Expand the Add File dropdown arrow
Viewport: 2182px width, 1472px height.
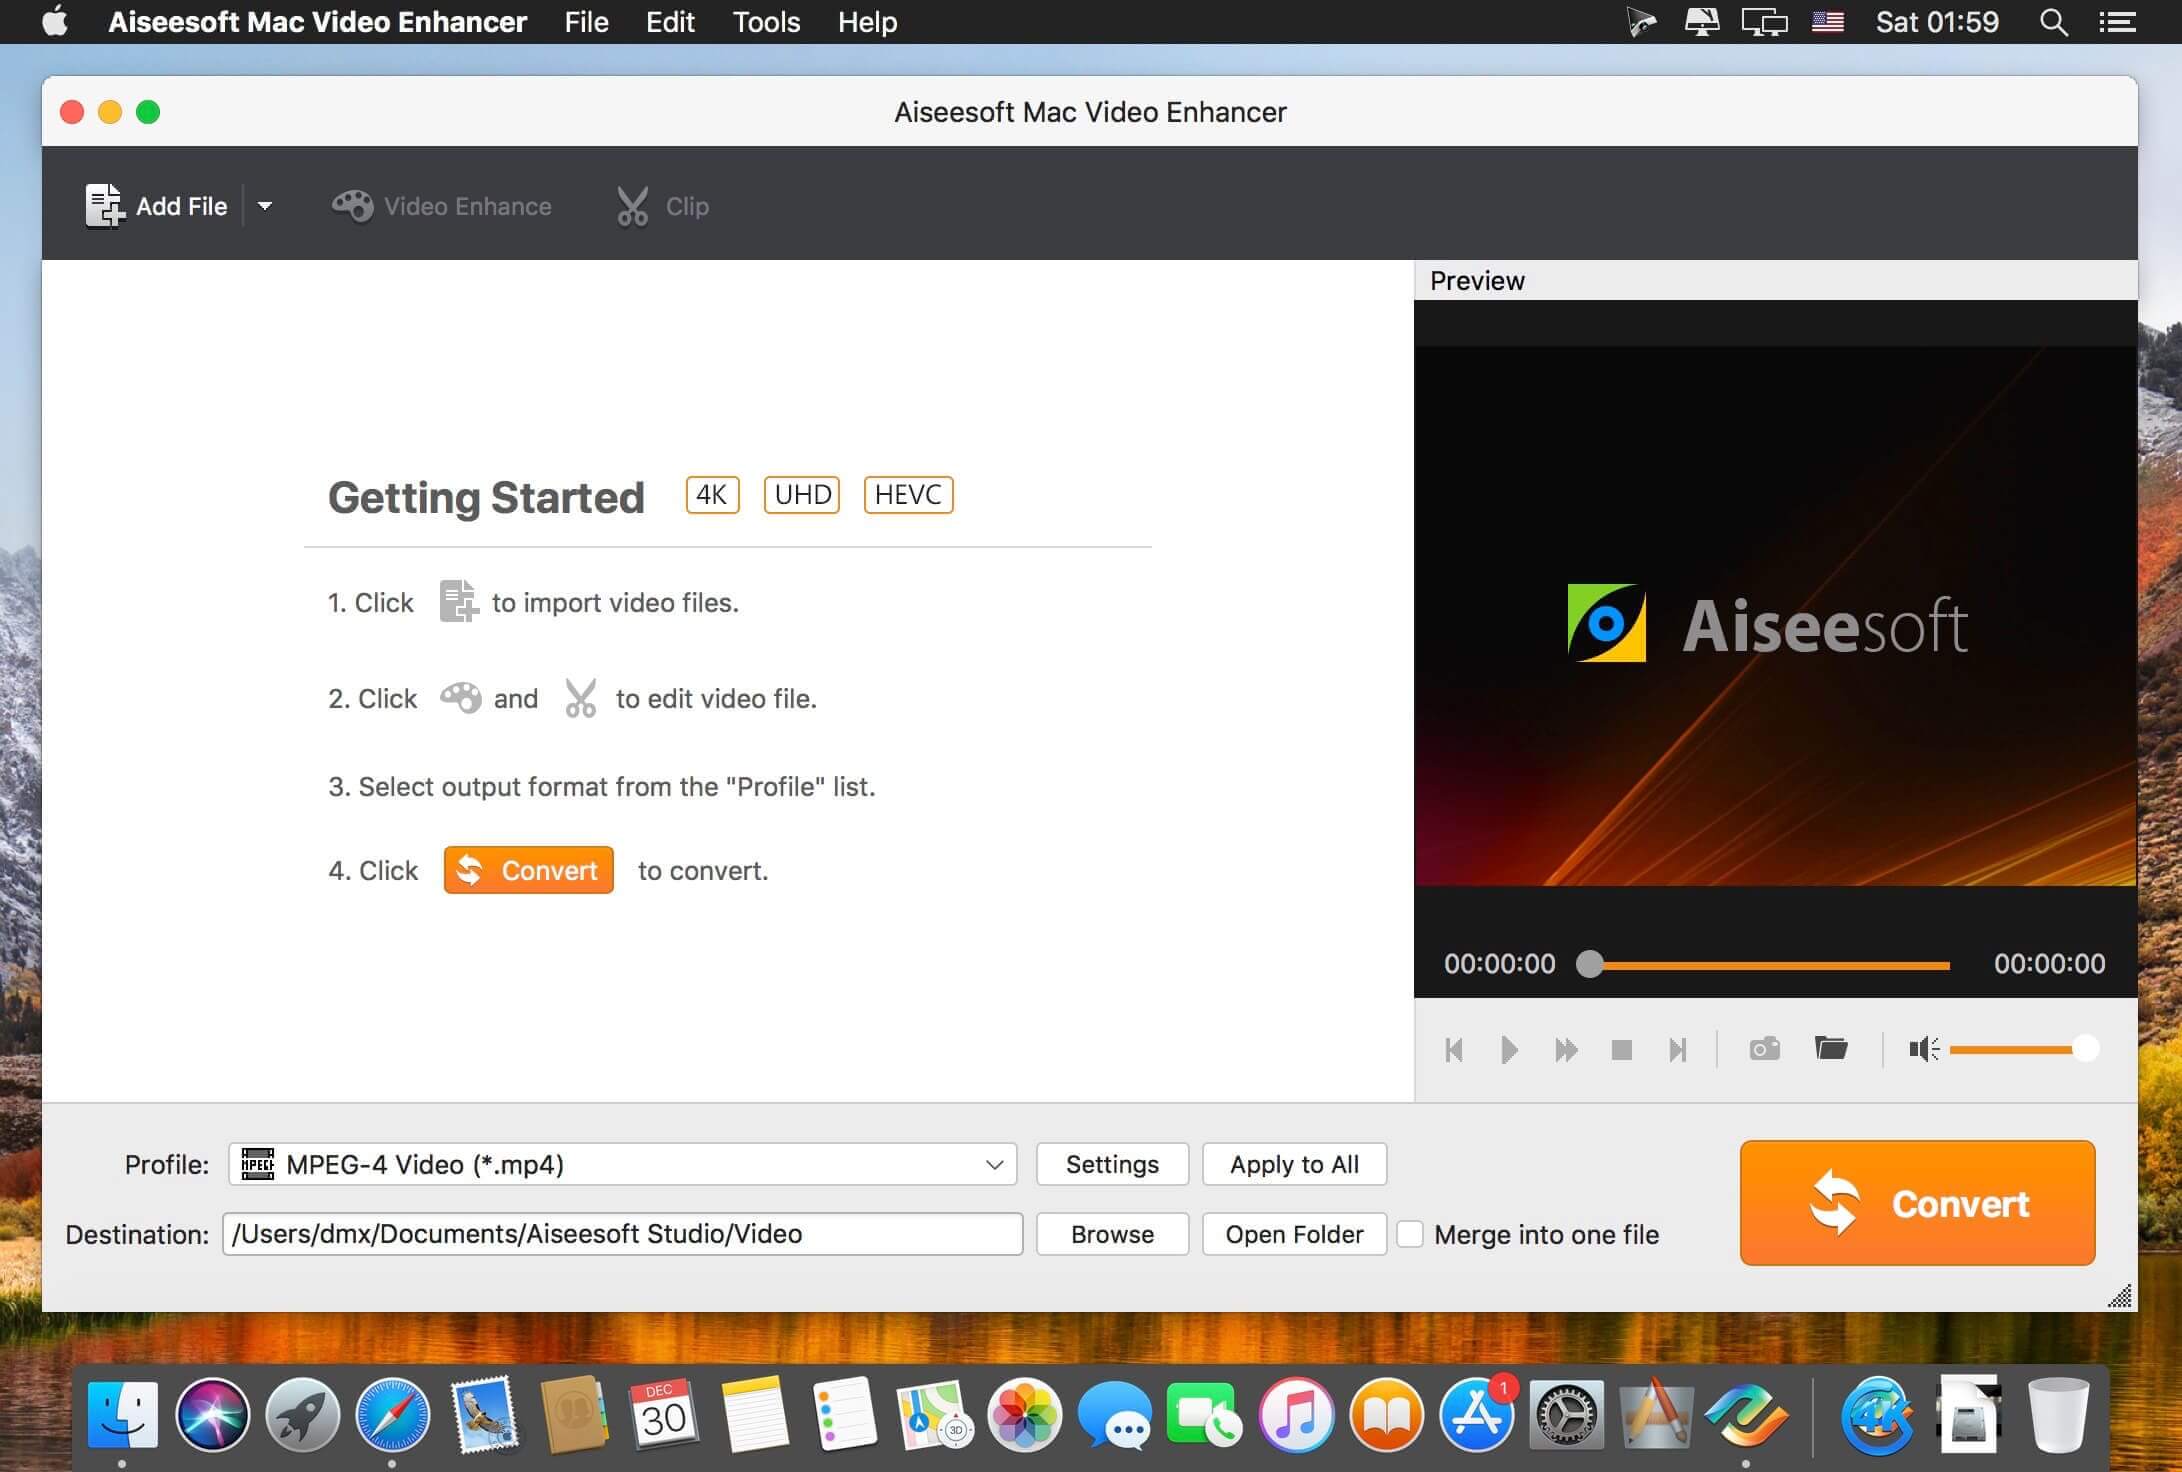pyautogui.click(x=265, y=206)
